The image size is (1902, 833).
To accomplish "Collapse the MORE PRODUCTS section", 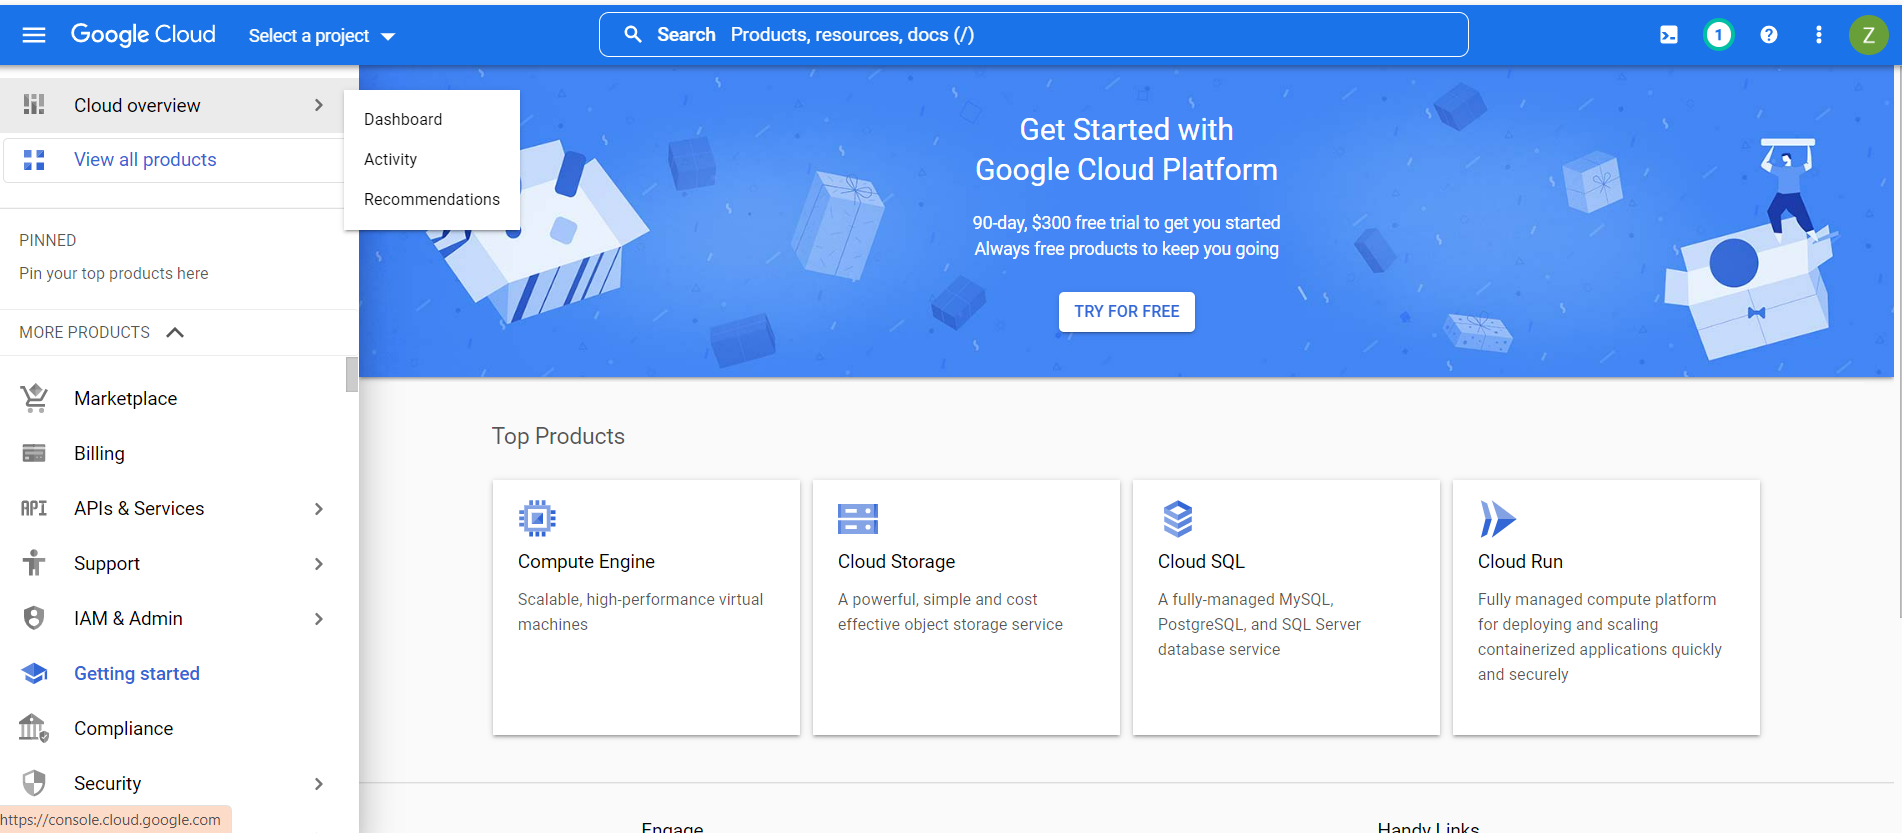I will tap(175, 332).
